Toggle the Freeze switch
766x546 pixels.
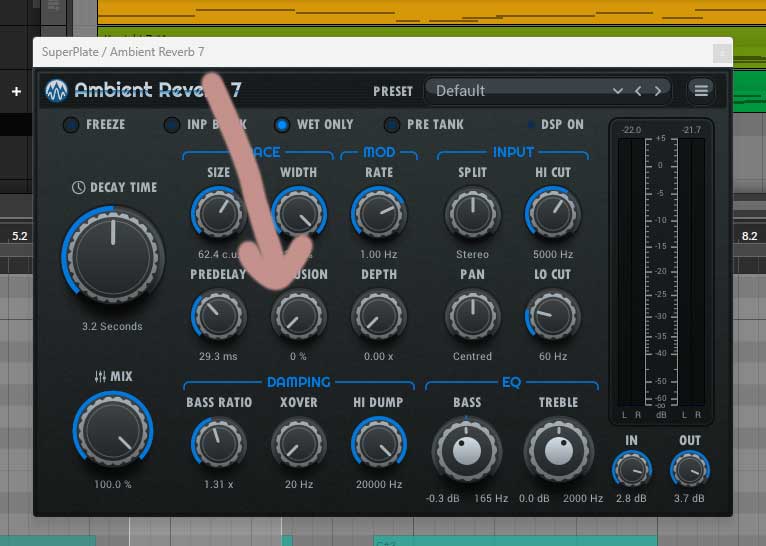(x=71, y=125)
